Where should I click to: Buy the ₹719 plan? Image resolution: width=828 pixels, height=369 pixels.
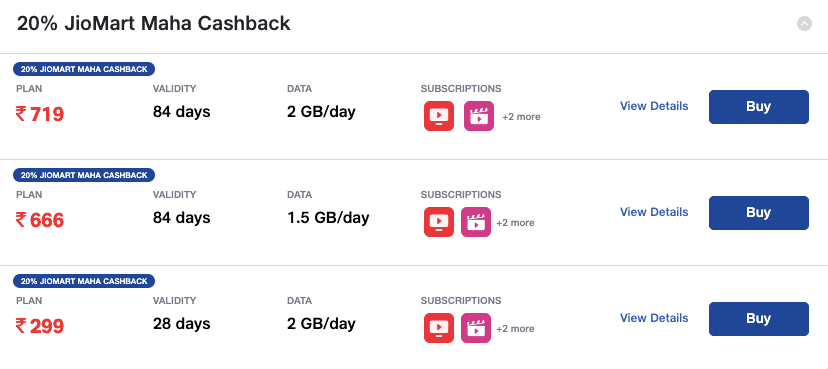pyautogui.click(x=759, y=107)
